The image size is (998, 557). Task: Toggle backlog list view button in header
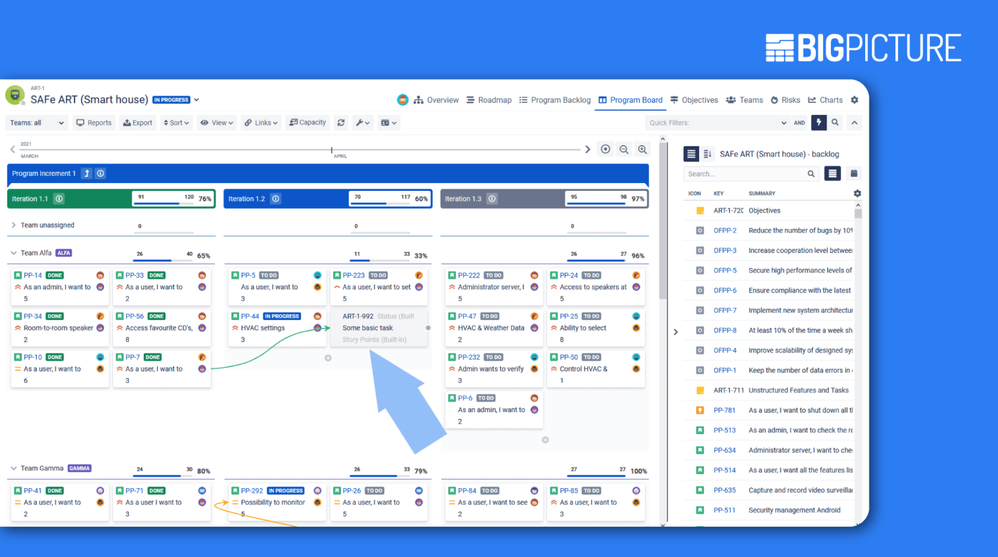[x=691, y=153]
